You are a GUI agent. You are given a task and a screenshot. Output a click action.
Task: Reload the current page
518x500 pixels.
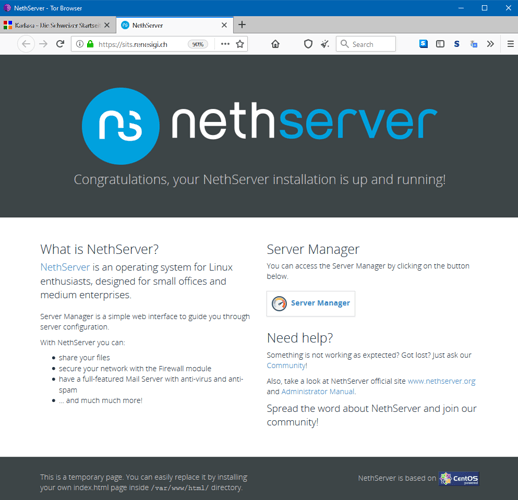point(60,44)
